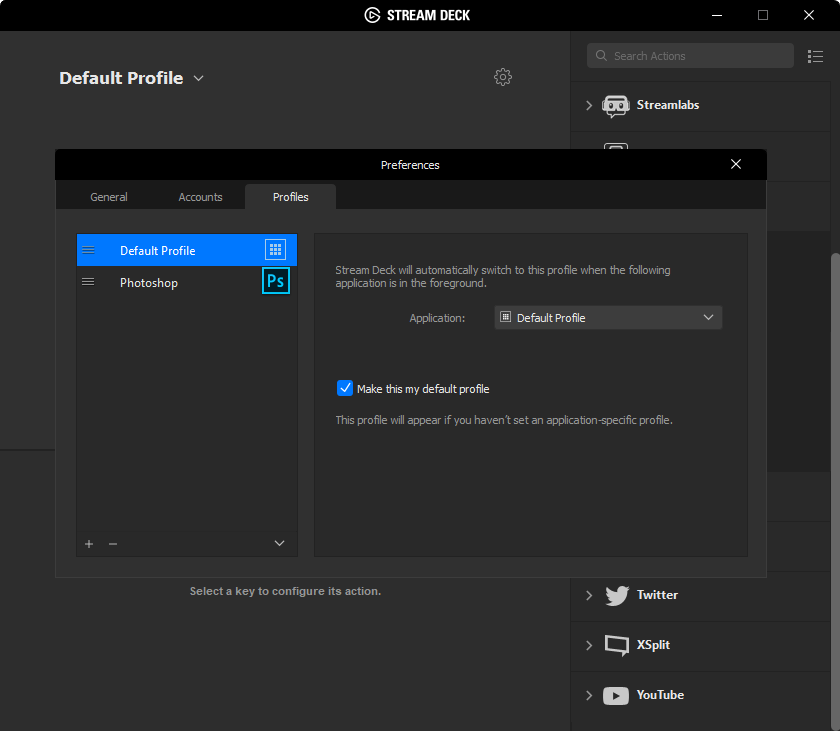Uncheck Make this my default profile
840x731 pixels.
pos(345,388)
